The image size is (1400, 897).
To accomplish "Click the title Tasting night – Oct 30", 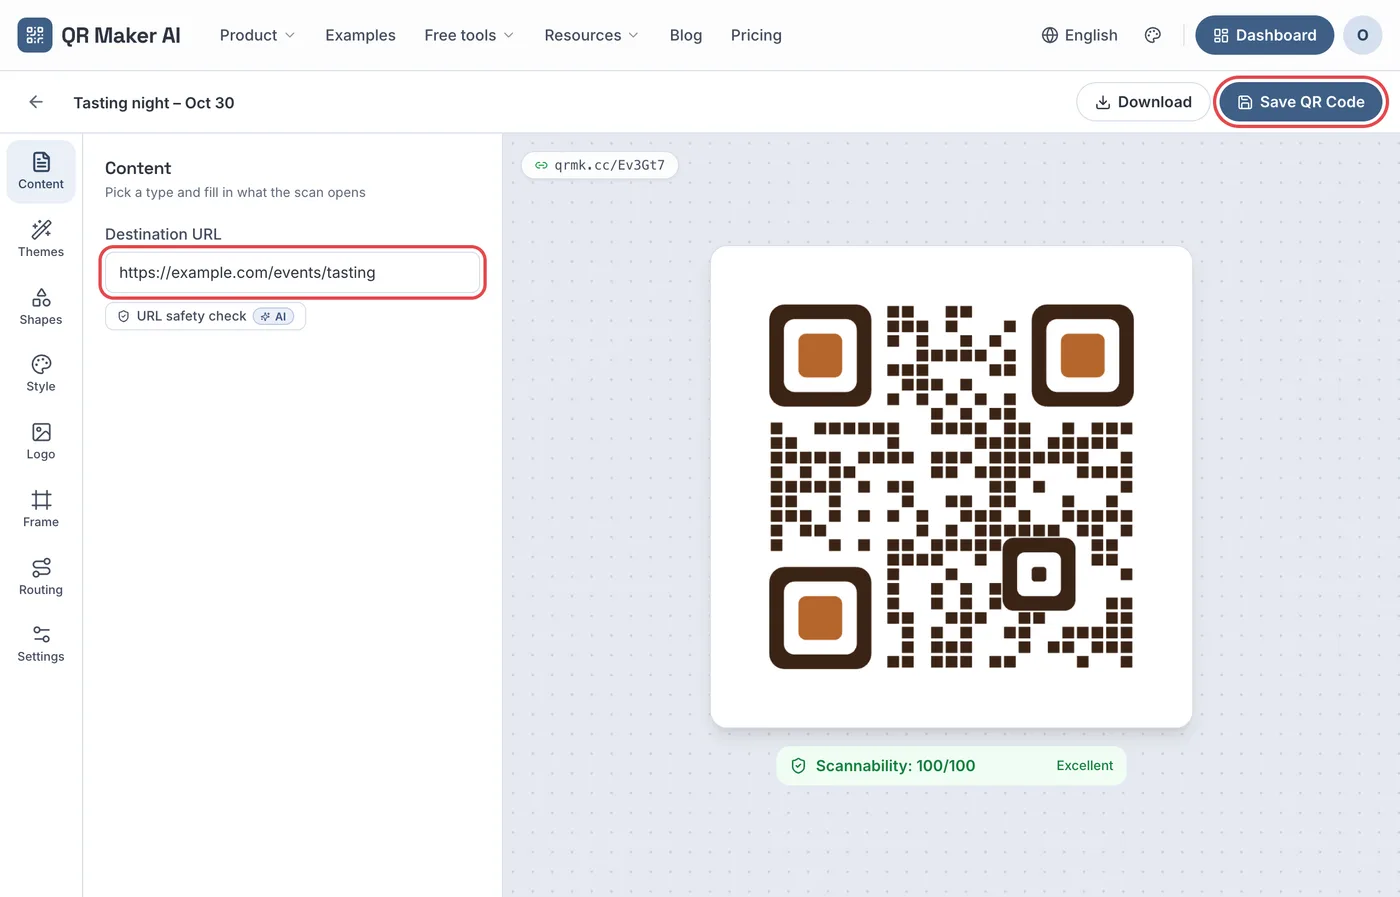I will coord(154,103).
